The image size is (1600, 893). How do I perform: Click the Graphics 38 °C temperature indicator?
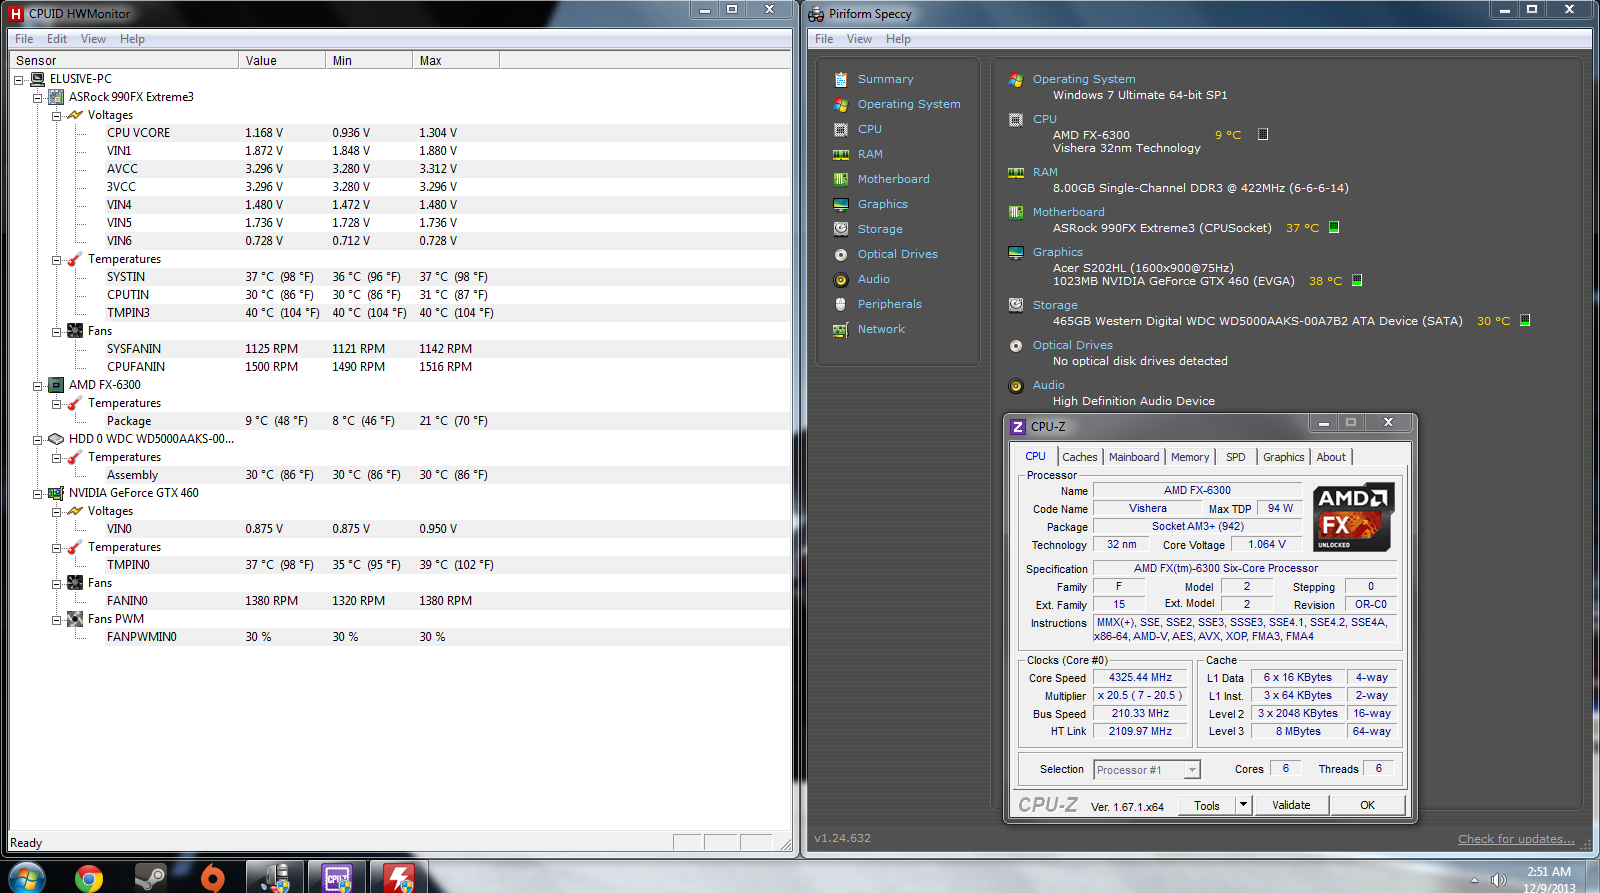point(1357,280)
